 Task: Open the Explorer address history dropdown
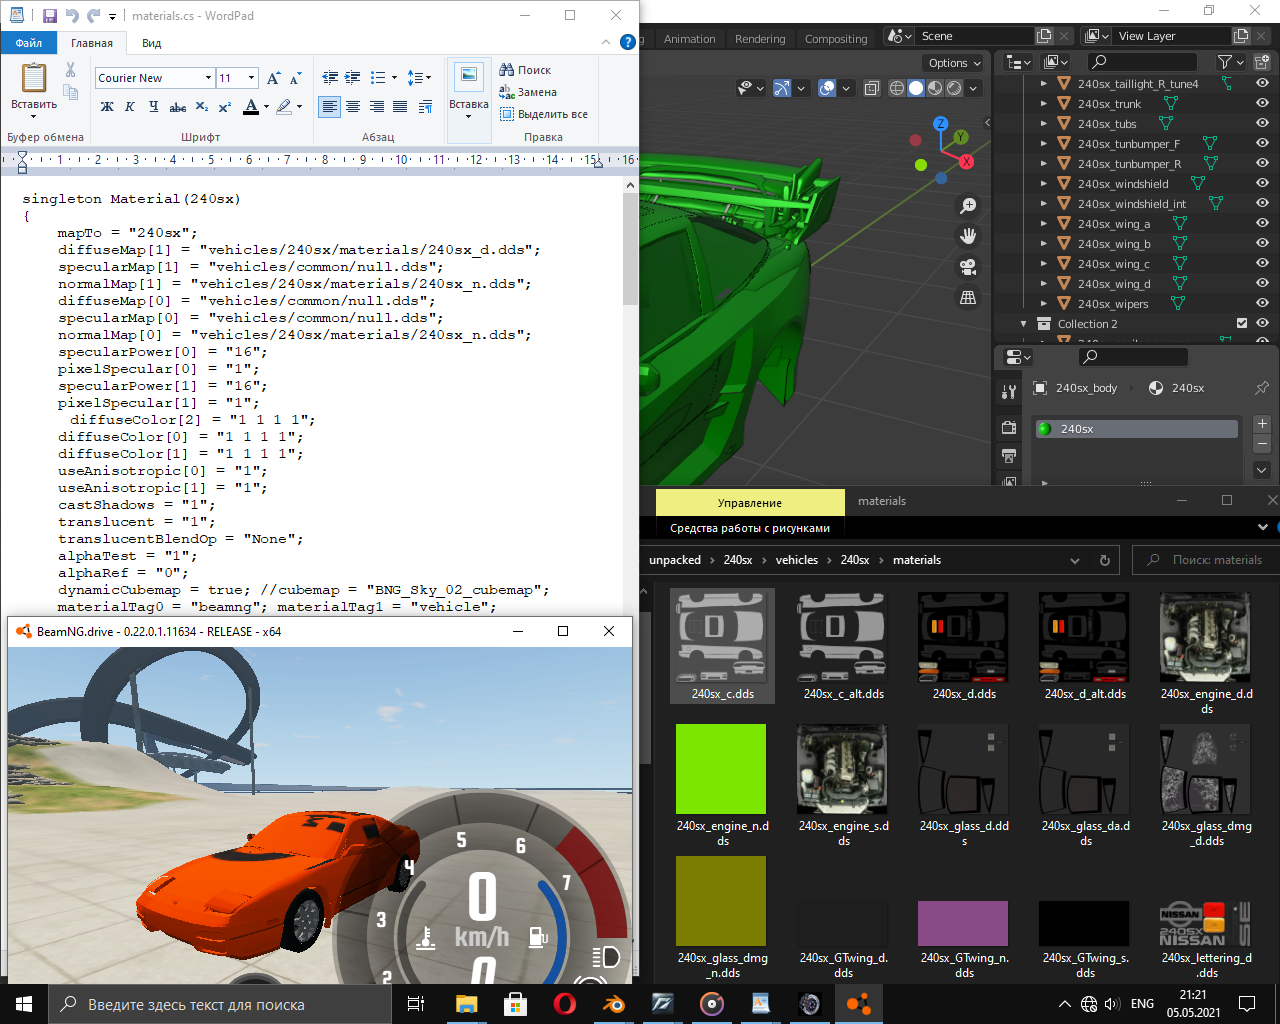(1075, 560)
